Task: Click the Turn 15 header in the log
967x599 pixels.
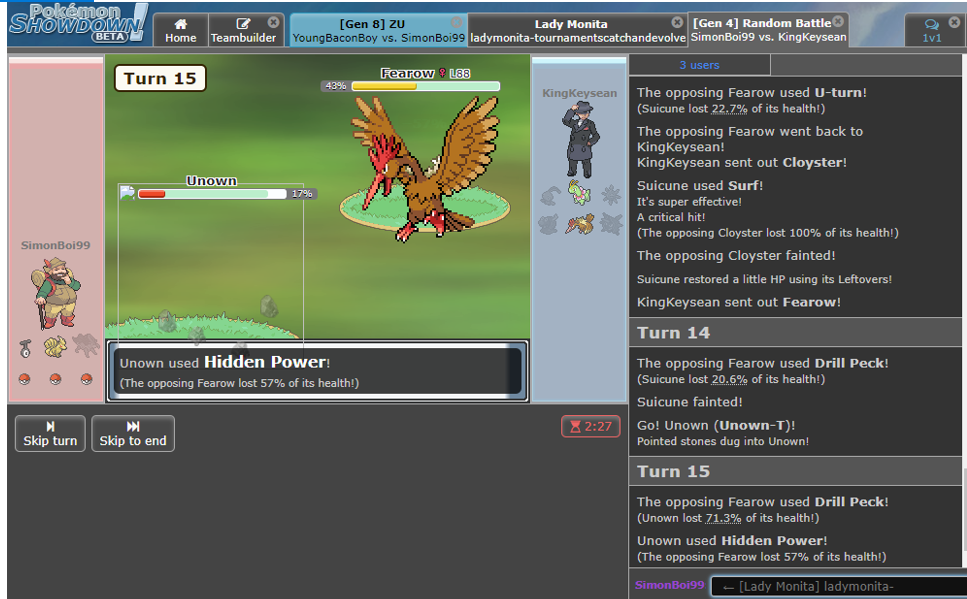Action: pos(796,471)
